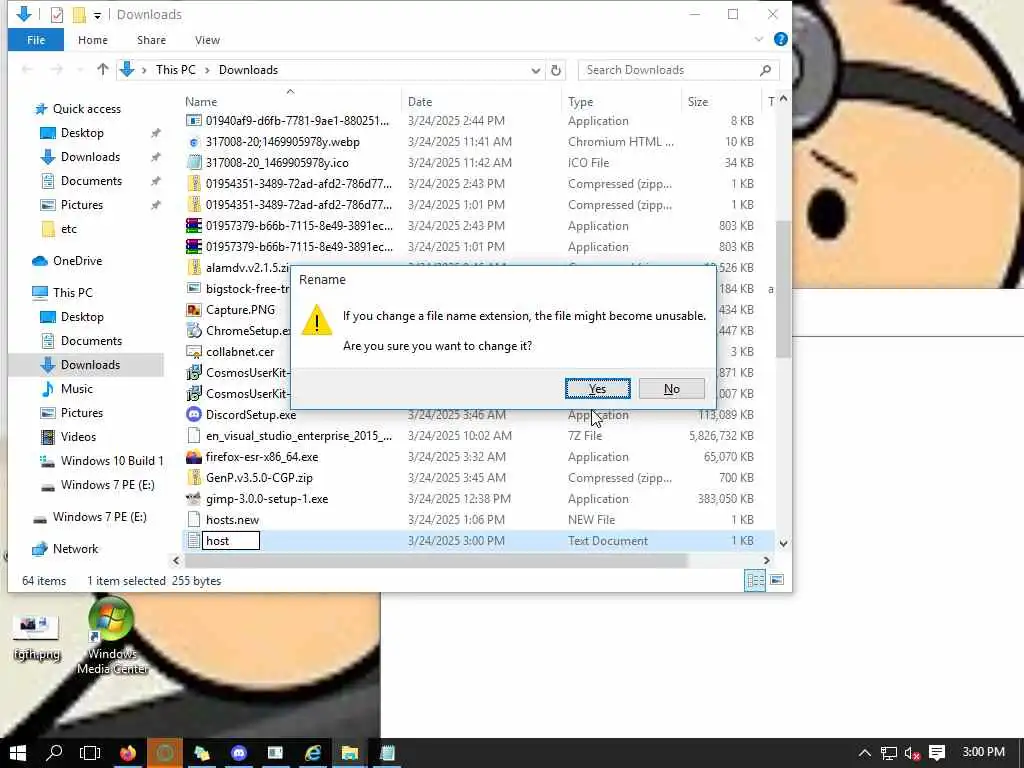
Task: Select the firefox-esr-x86_64.exe icon
Action: tap(194, 456)
